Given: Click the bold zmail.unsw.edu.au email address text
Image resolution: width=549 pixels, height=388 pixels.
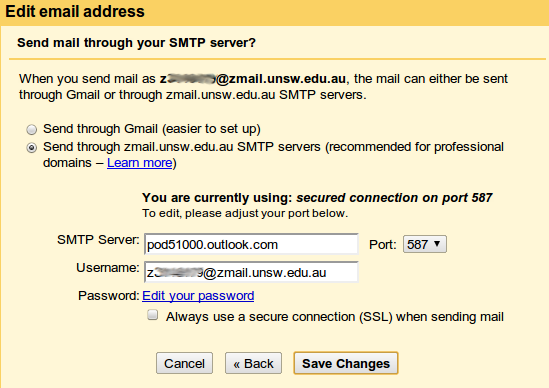Looking at the screenshot, I should 253,79.
